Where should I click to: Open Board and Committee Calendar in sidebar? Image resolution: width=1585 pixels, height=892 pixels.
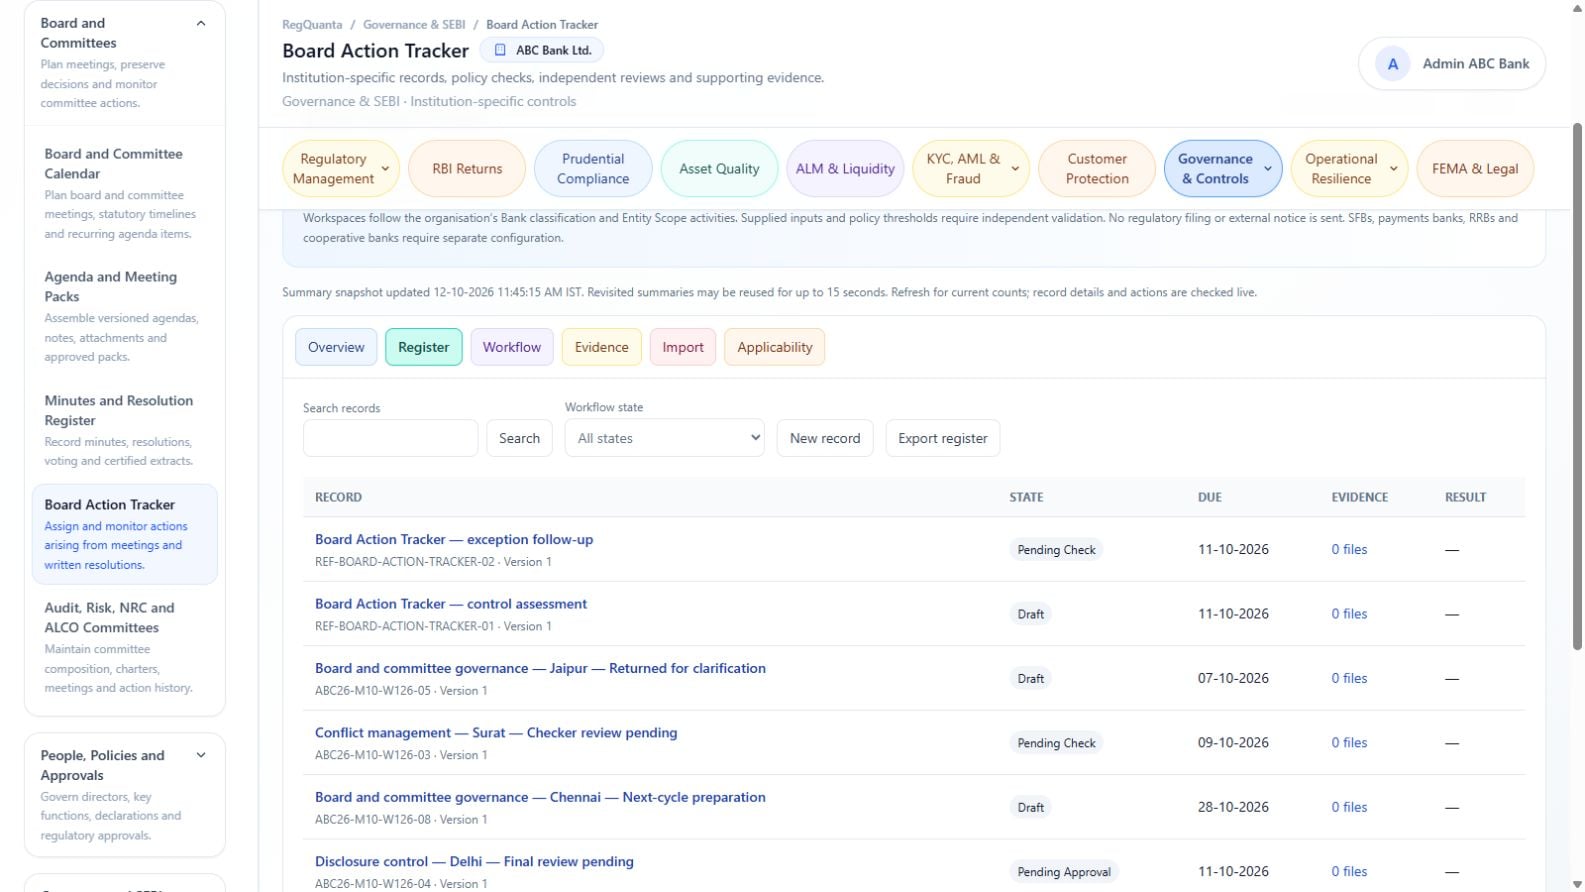125,193
